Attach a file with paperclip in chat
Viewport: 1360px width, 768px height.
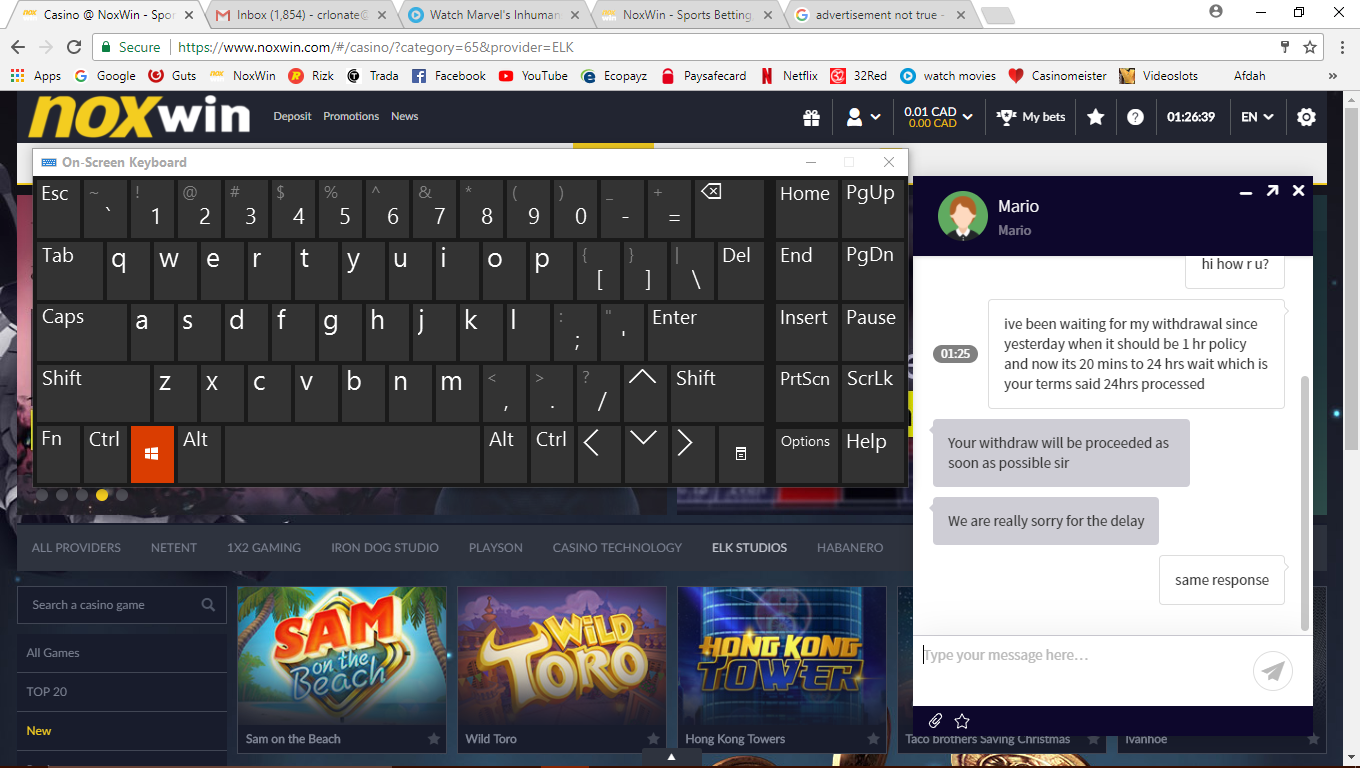pos(935,721)
